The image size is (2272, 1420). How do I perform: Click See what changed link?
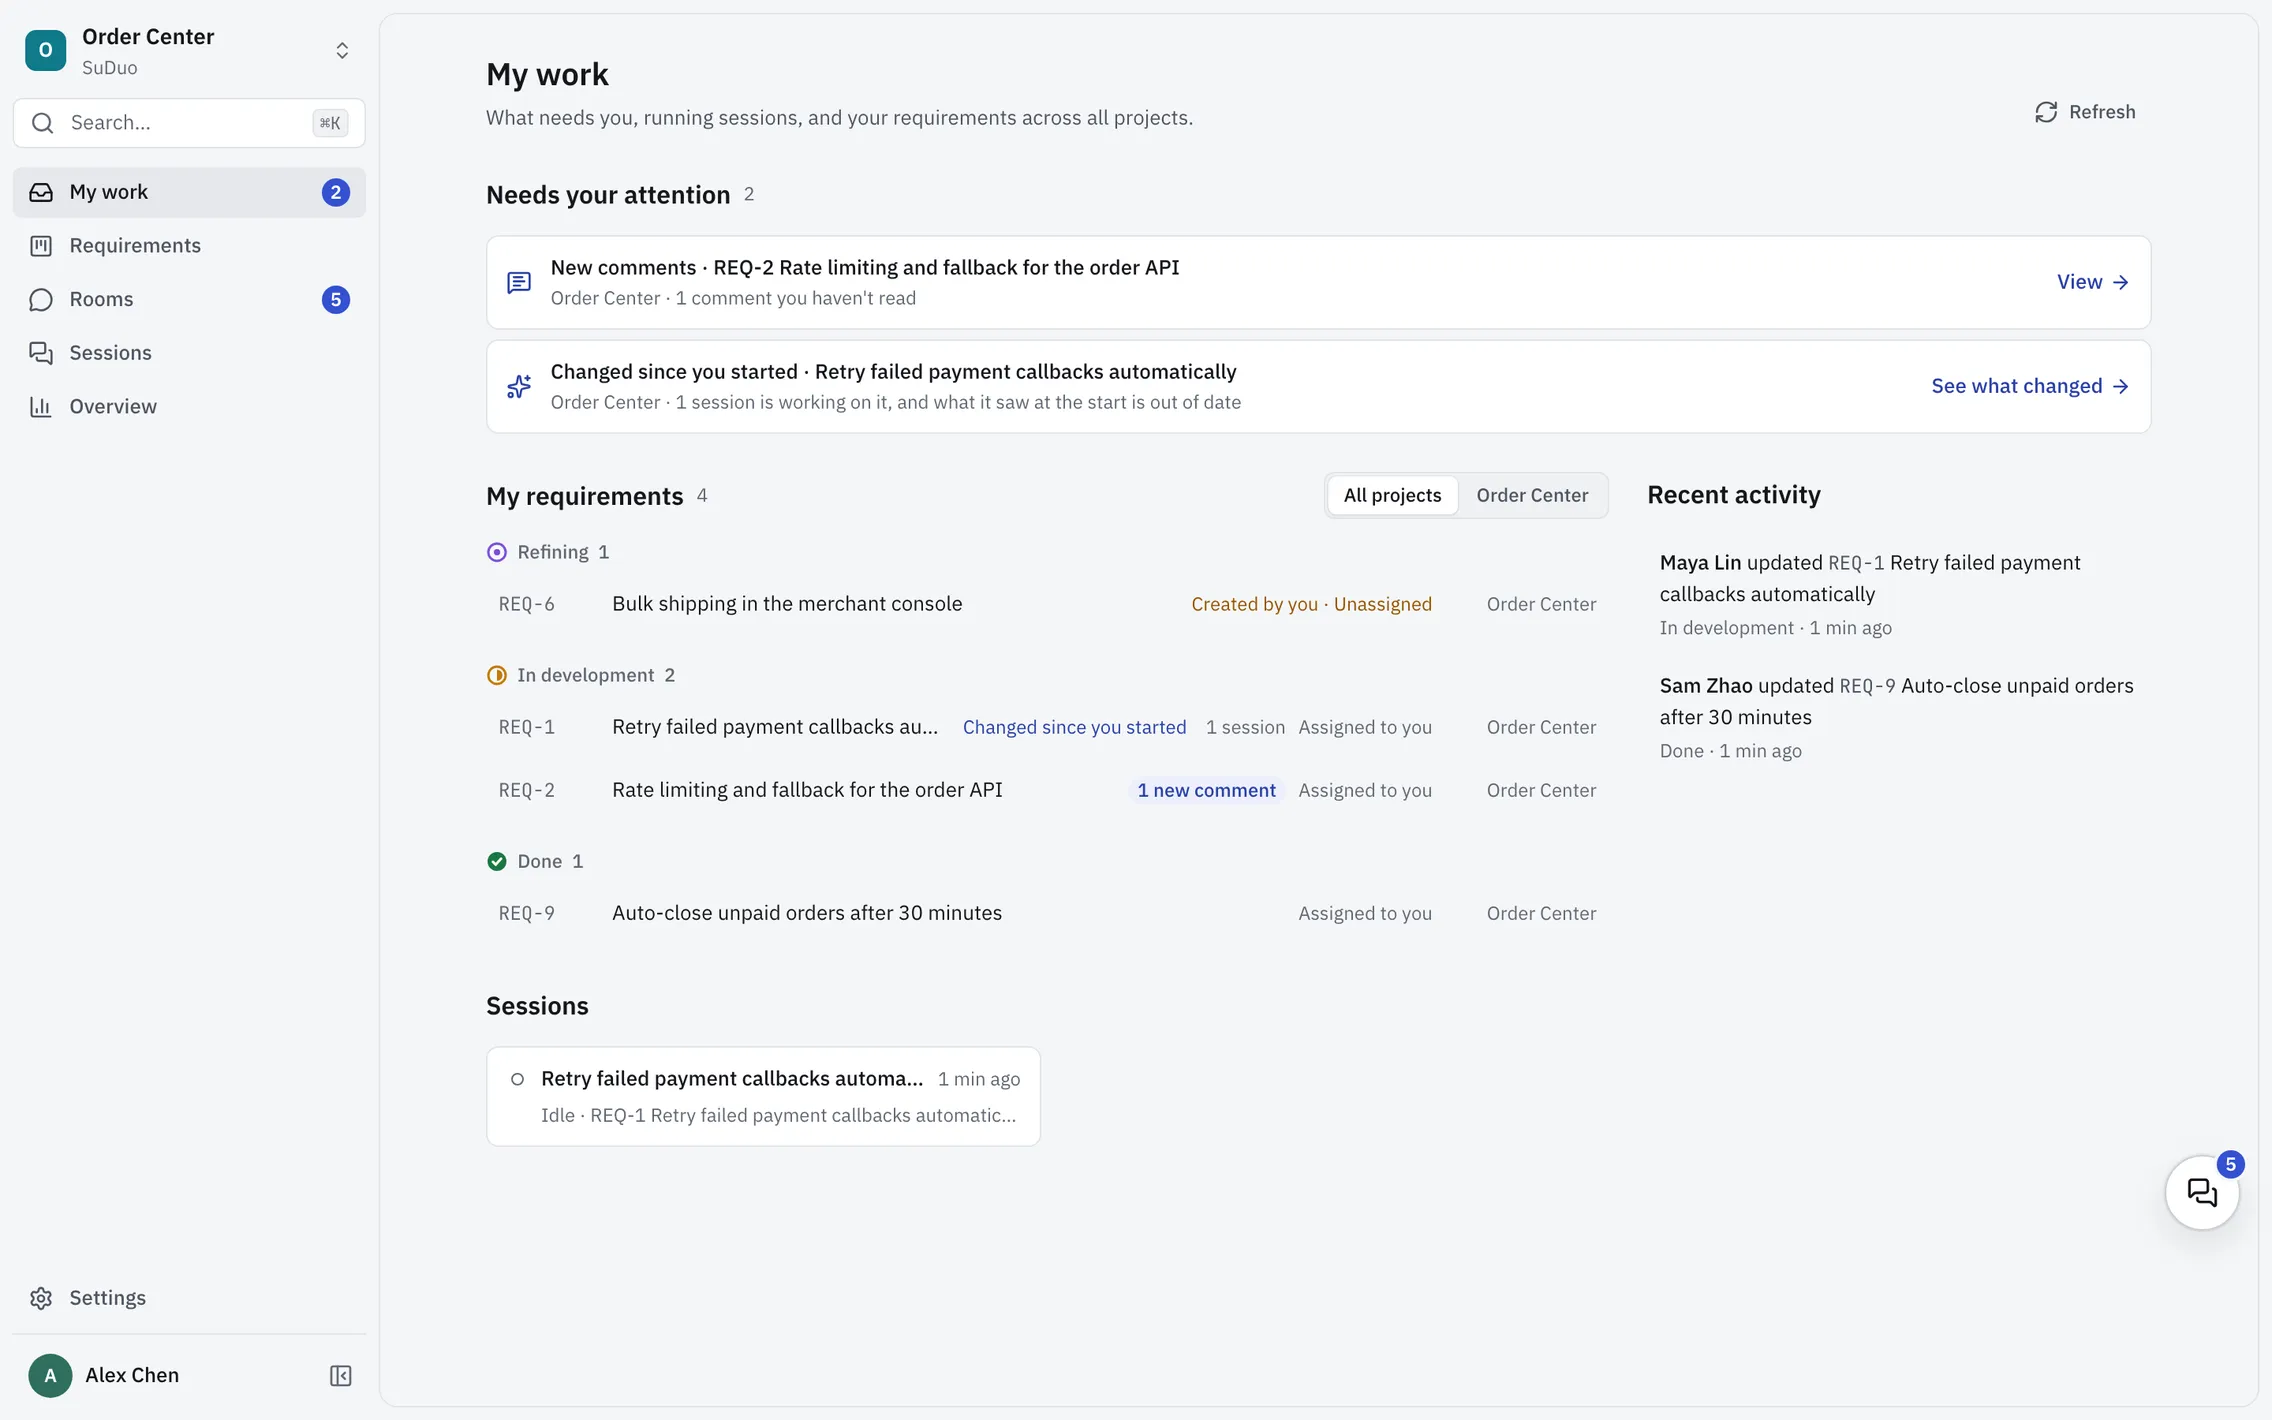(x=2030, y=386)
